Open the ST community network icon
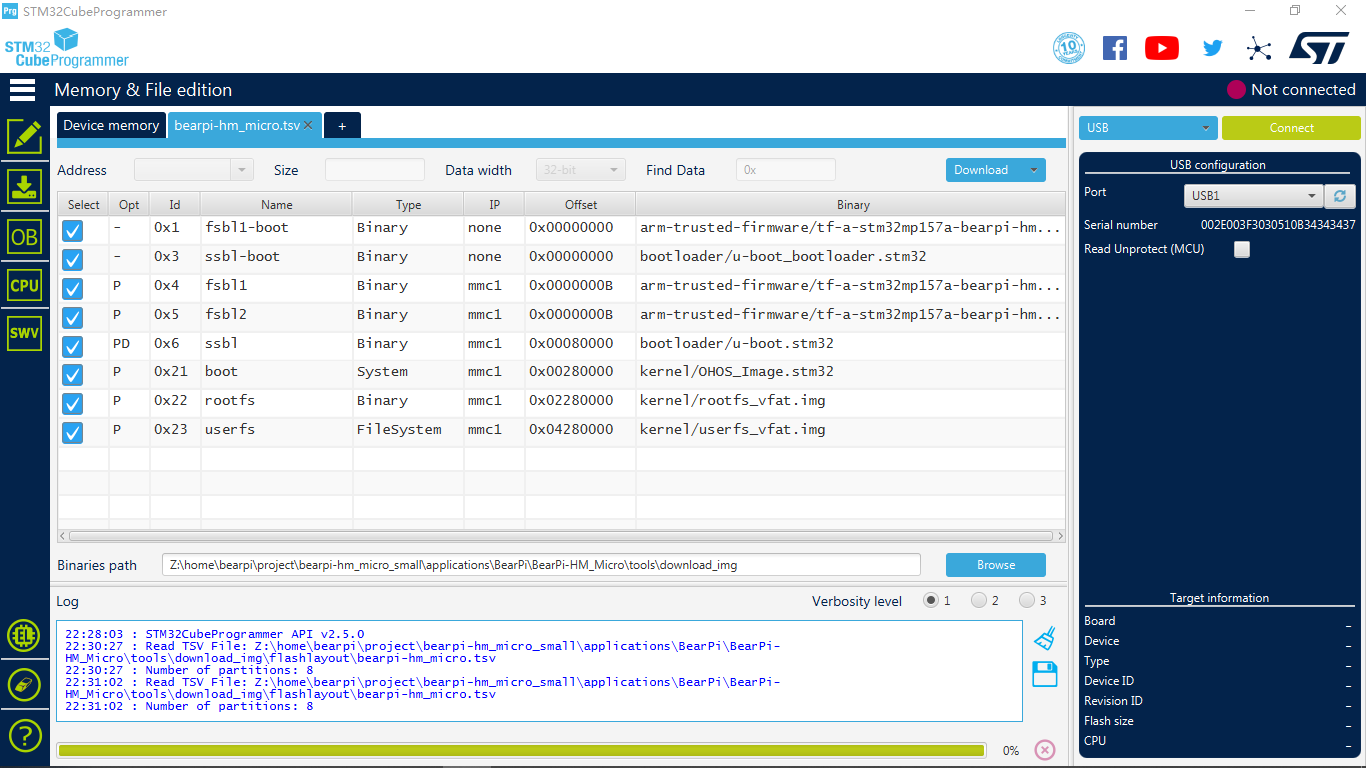 pos(1259,48)
